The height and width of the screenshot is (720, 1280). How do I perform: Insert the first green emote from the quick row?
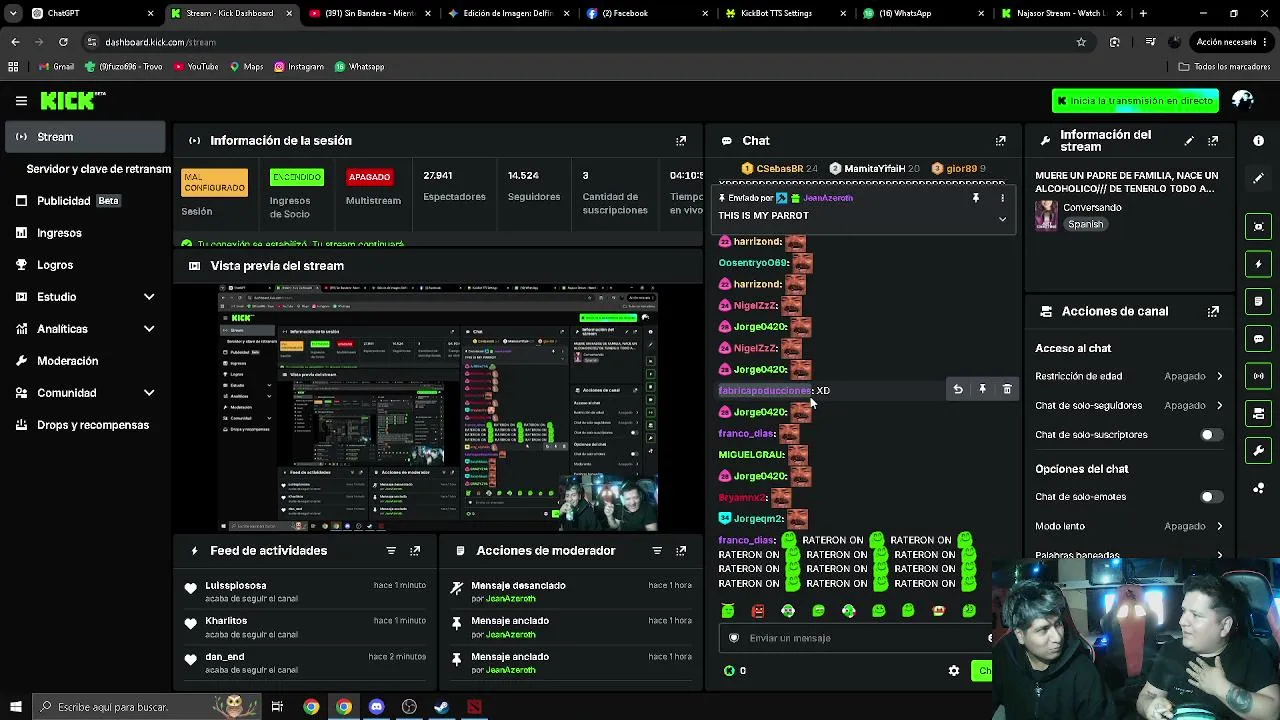tap(728, 611)
